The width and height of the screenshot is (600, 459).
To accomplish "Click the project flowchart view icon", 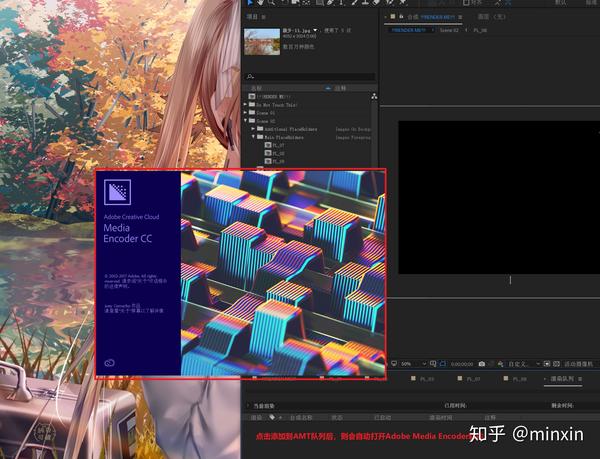I will (374, 96).
